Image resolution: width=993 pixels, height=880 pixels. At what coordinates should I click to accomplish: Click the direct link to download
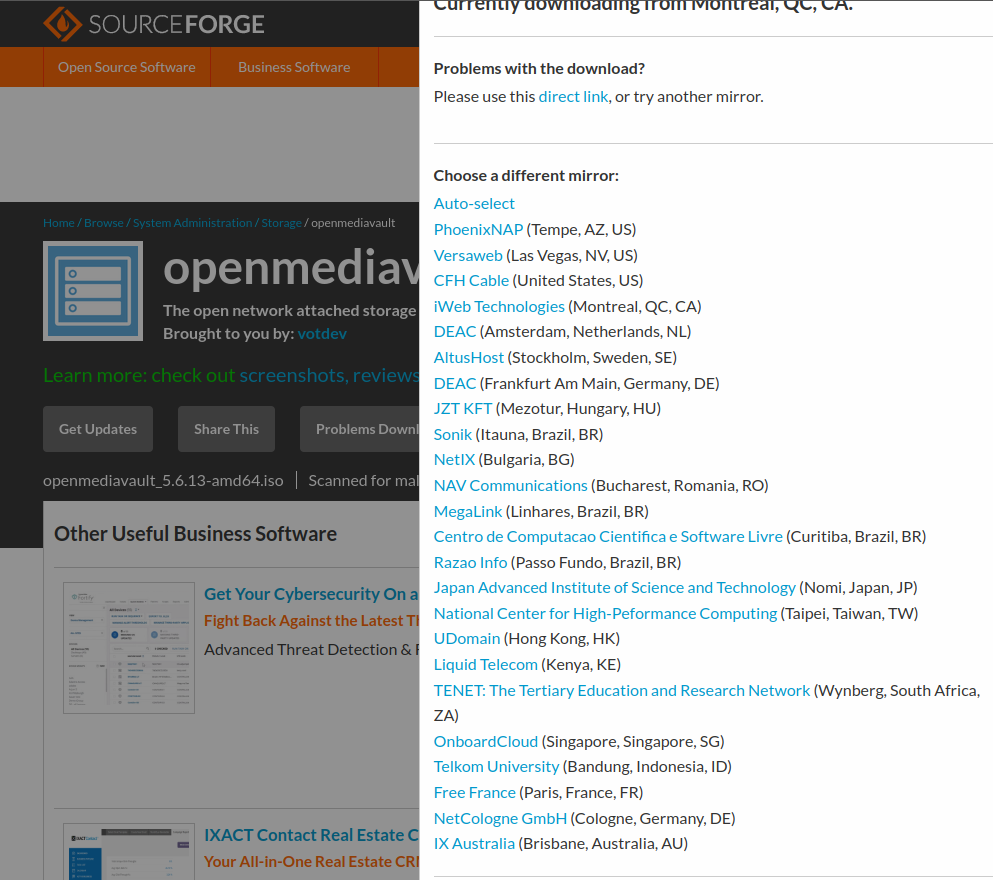tap(573, 96)
